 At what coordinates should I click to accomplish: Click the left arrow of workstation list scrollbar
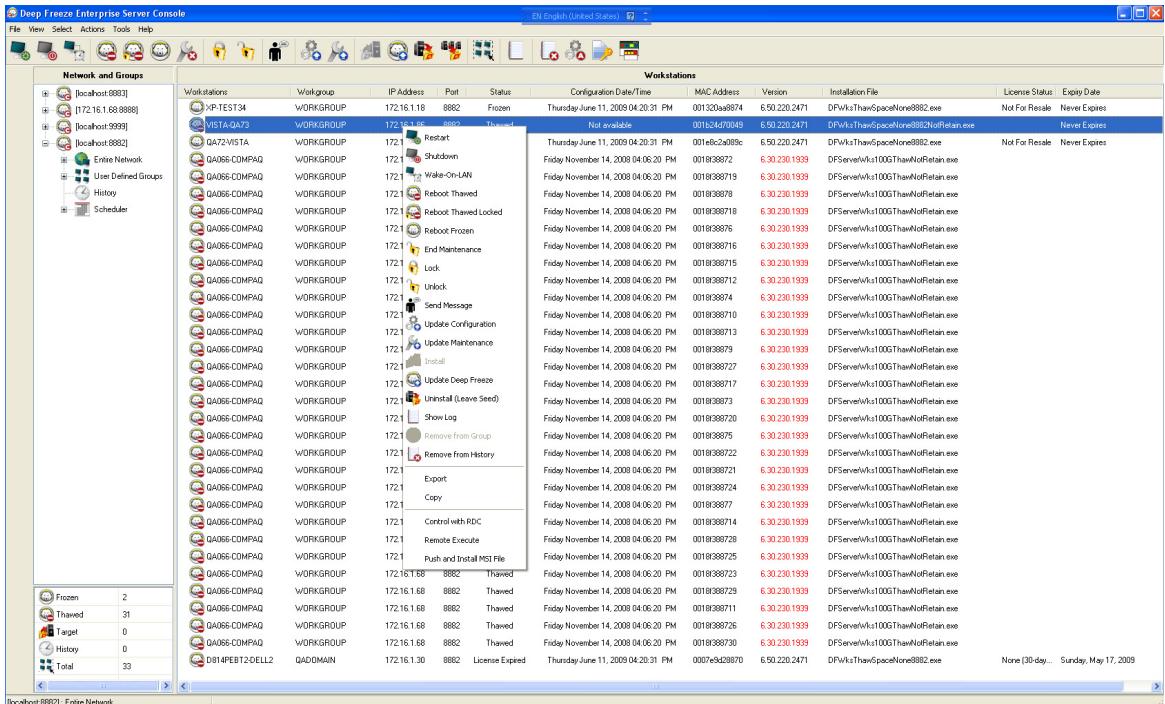pyautogui.click(x=184, y=686)
